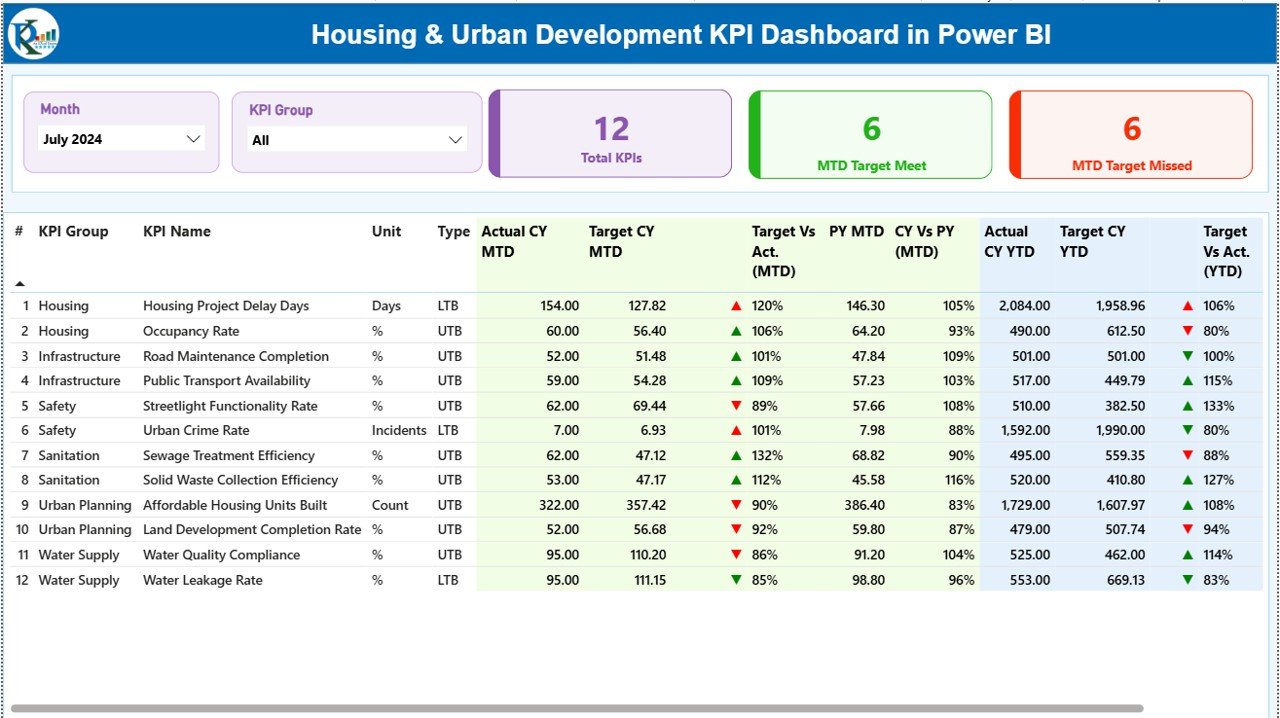Click the red arrow beside Affordable Housing Units 90%

click(737, 505)
